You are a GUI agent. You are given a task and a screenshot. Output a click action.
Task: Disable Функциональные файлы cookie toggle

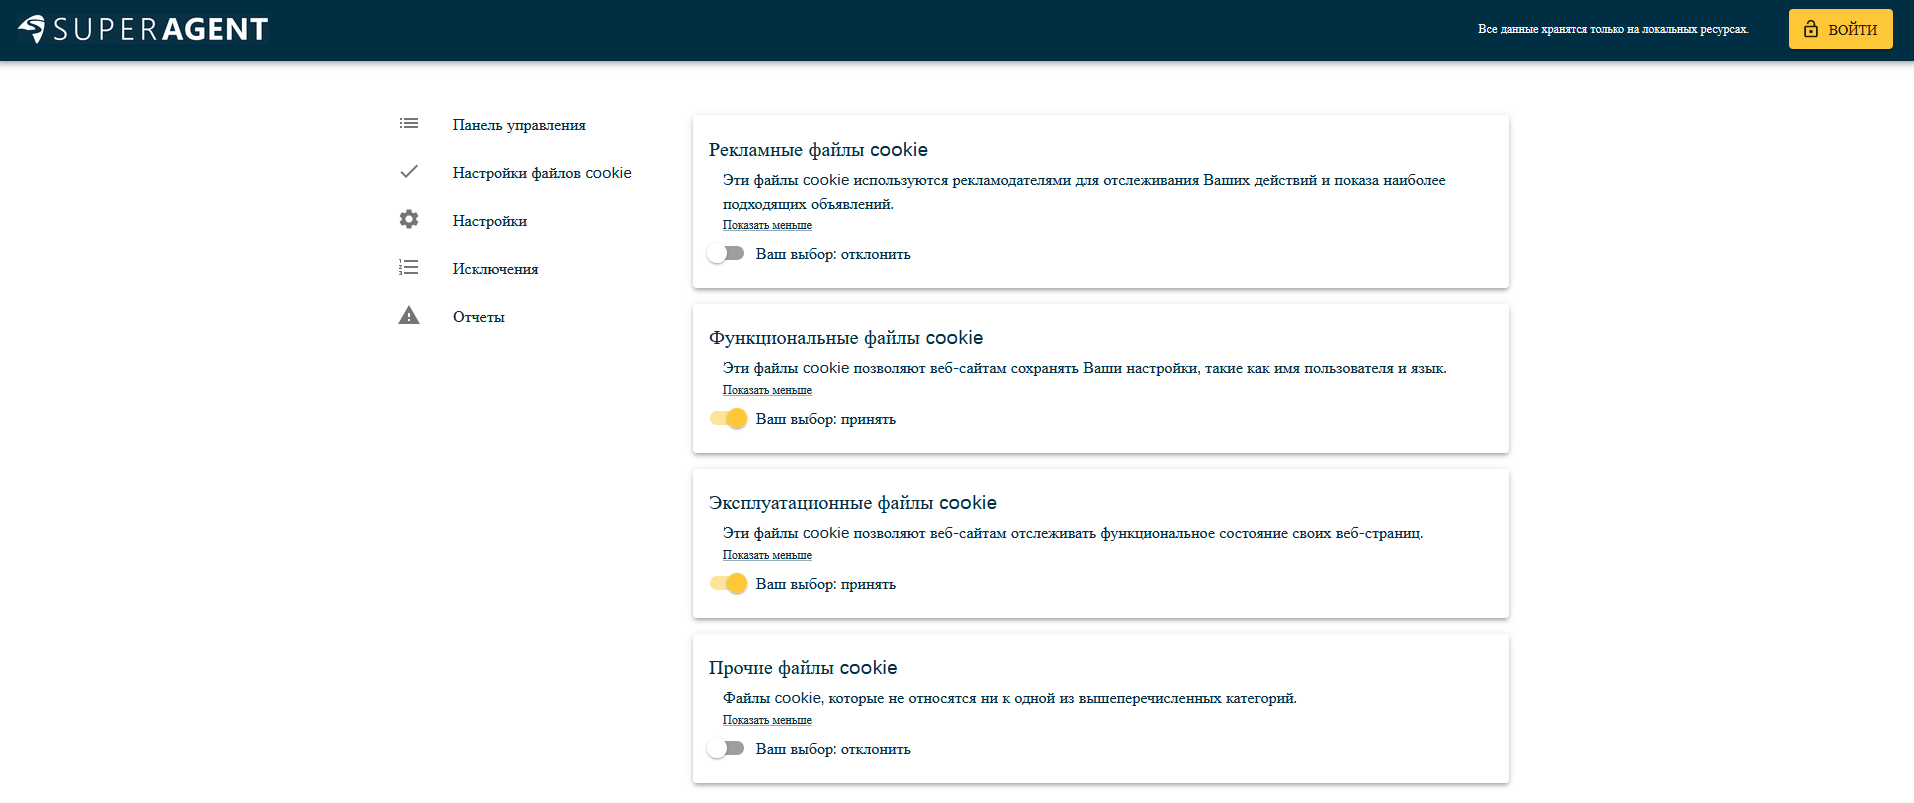[728, 419]
